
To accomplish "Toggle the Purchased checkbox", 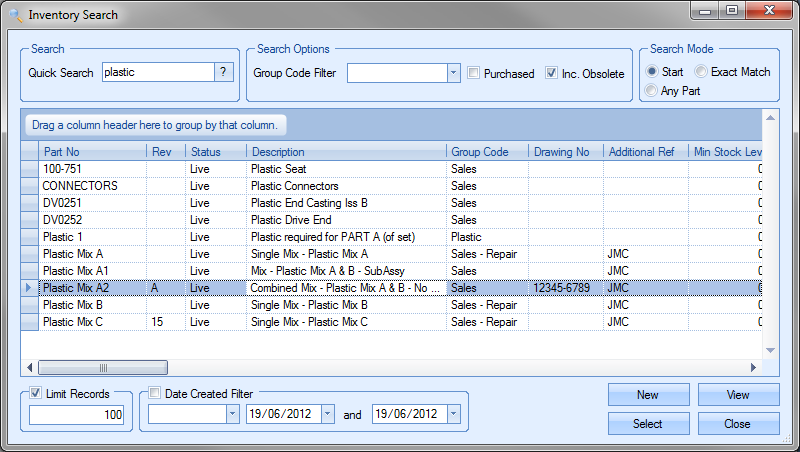I will 475,73.
